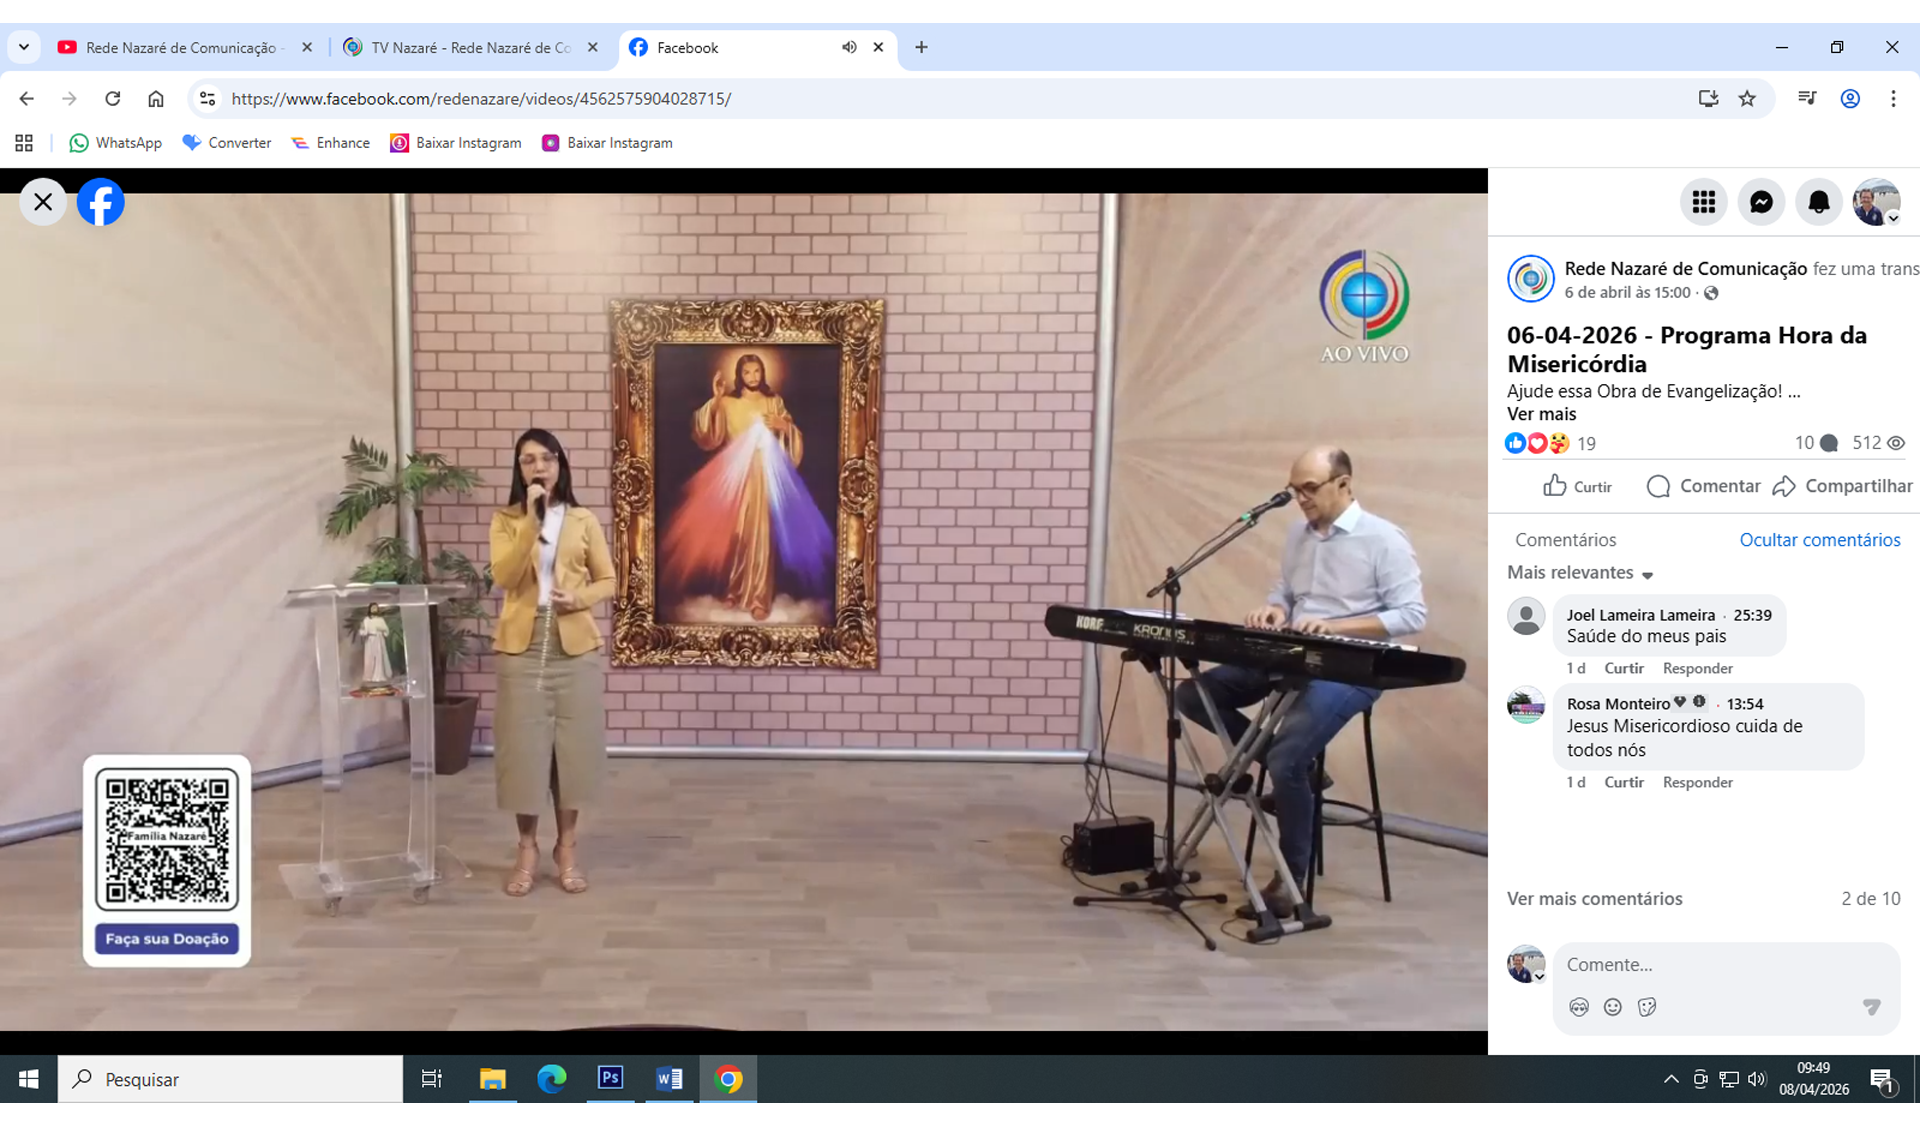1920x1129 pixels.
Task: Bookmark this page with star icon
Action: (x=1747, y=98)
